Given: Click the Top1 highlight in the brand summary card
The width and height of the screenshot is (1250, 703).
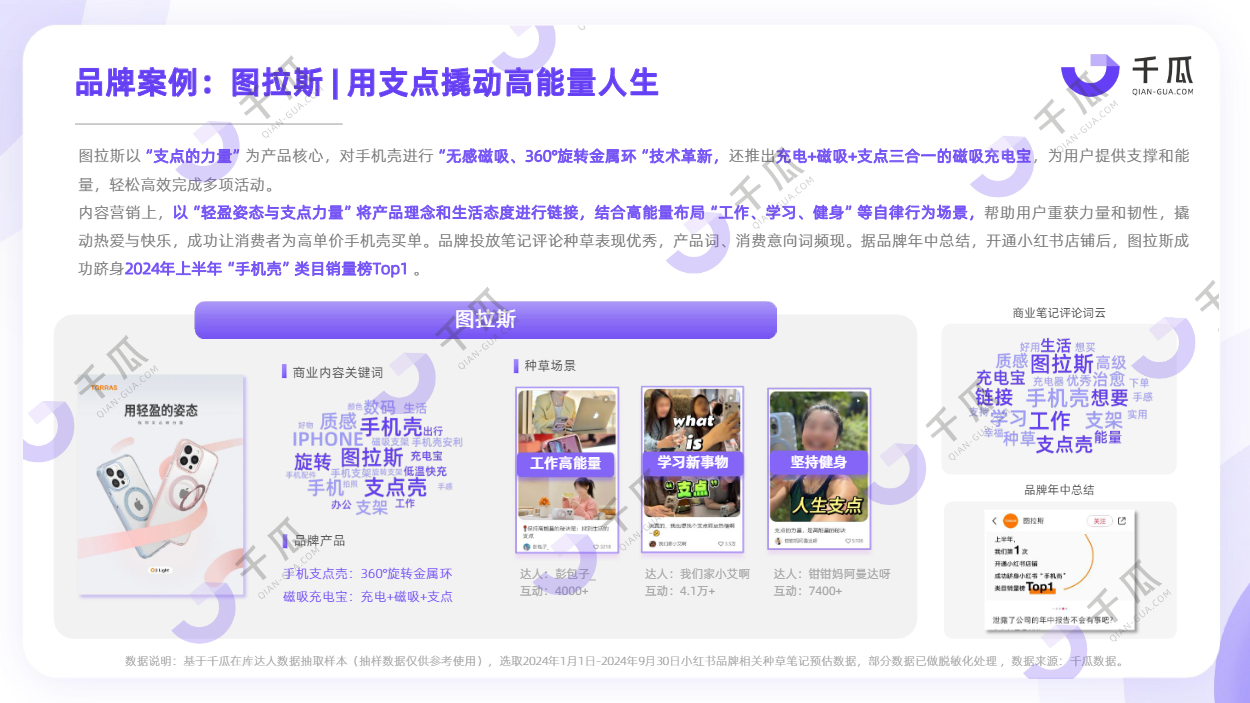Looking at the screenshot, I should pyautogui.click(x=1040, y=588).
